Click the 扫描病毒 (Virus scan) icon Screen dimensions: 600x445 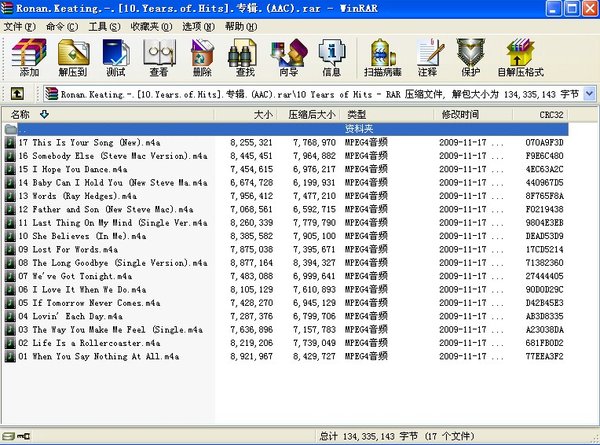click(x=383, y=57)
